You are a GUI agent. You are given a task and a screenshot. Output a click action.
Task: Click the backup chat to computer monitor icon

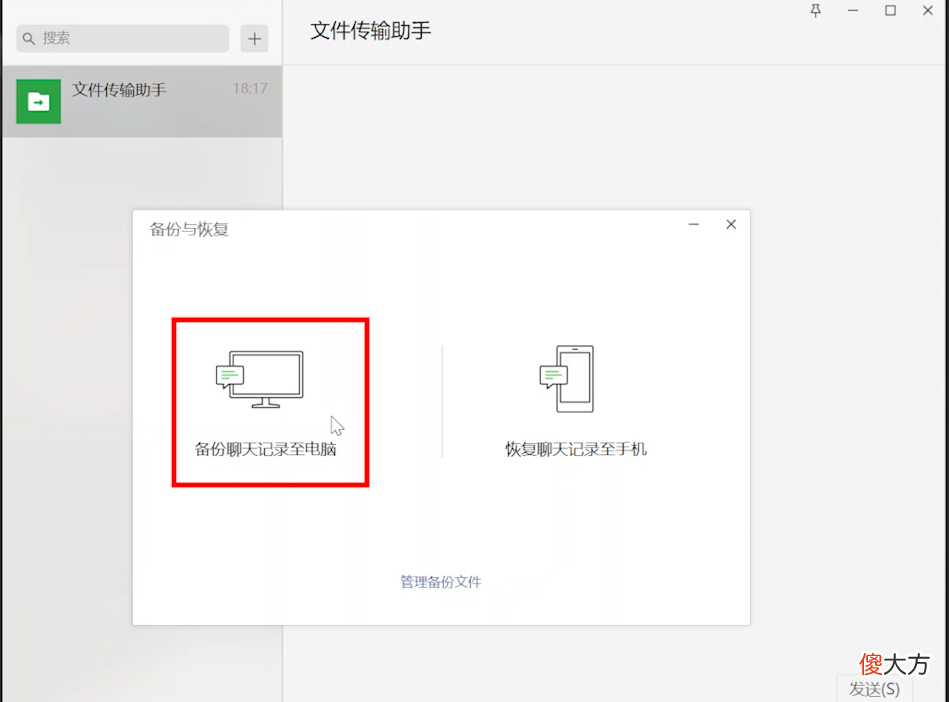point(260,379)
